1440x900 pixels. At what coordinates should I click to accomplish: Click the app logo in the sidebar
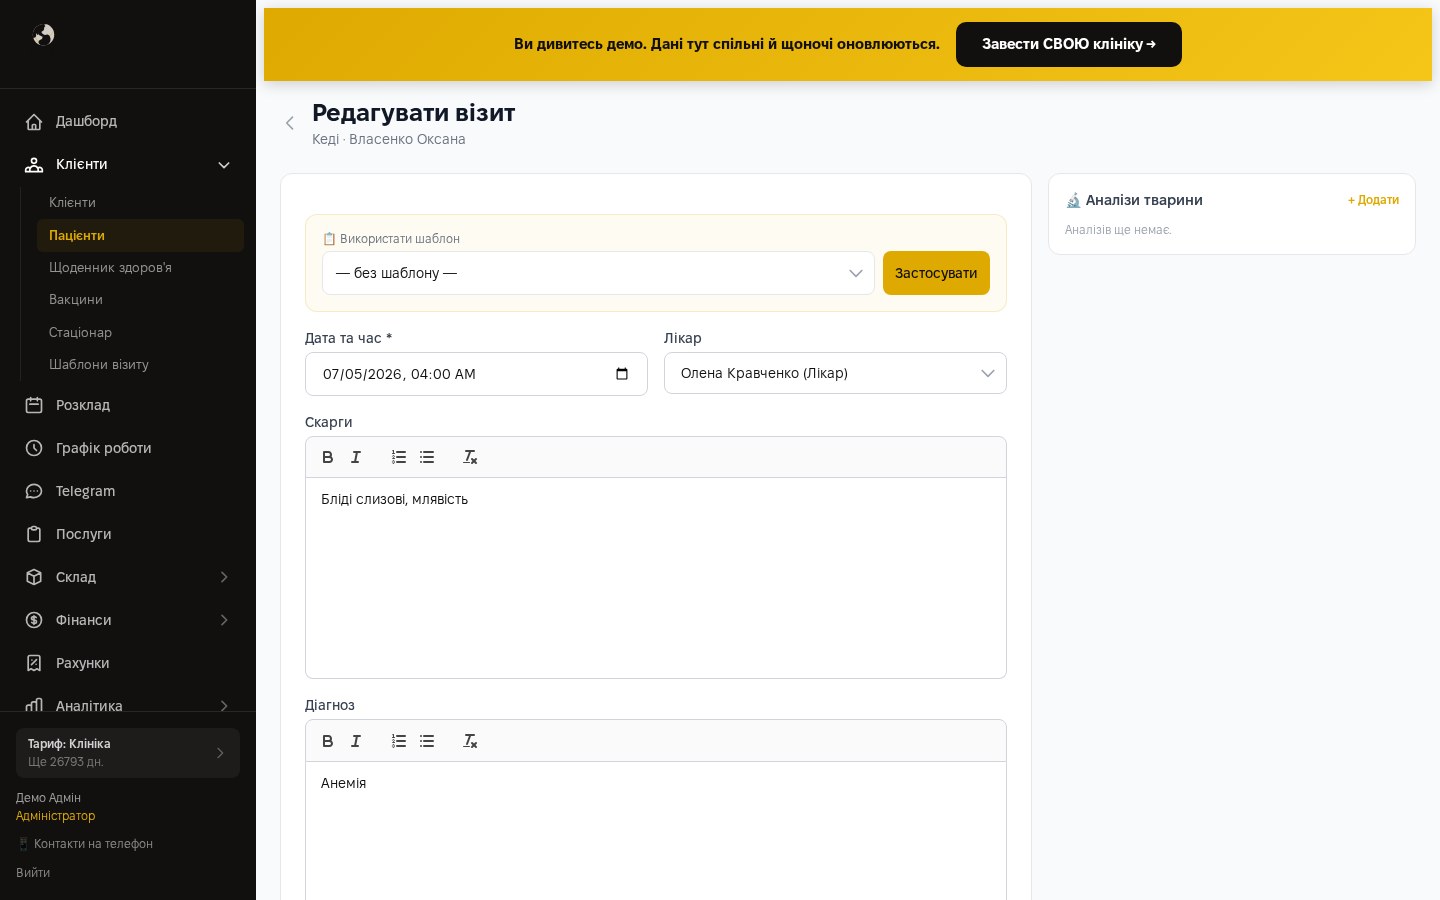[43, 35]
